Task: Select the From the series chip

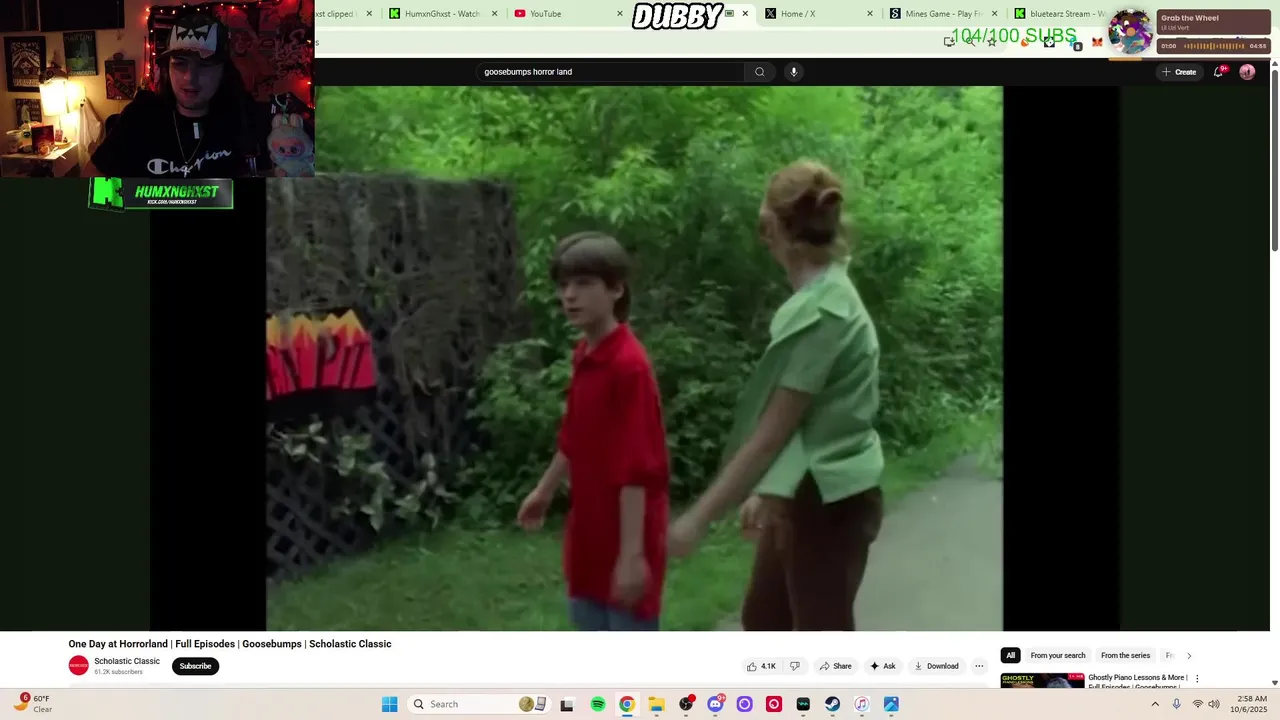Action: pos(1125,656)
